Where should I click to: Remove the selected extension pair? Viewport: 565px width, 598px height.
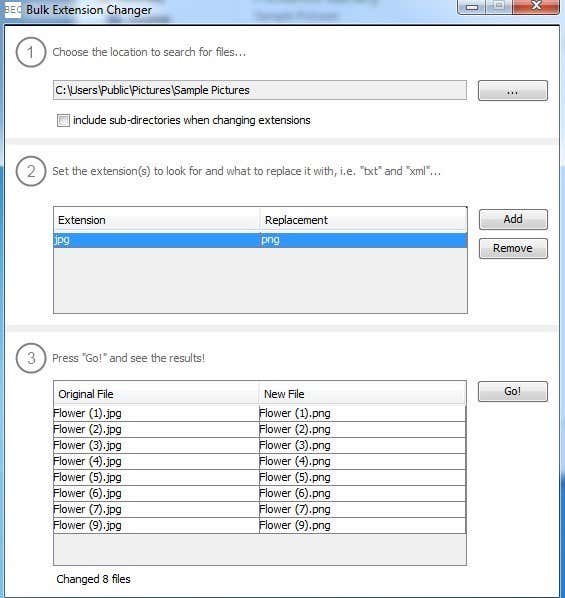click(x=513, y=248)
